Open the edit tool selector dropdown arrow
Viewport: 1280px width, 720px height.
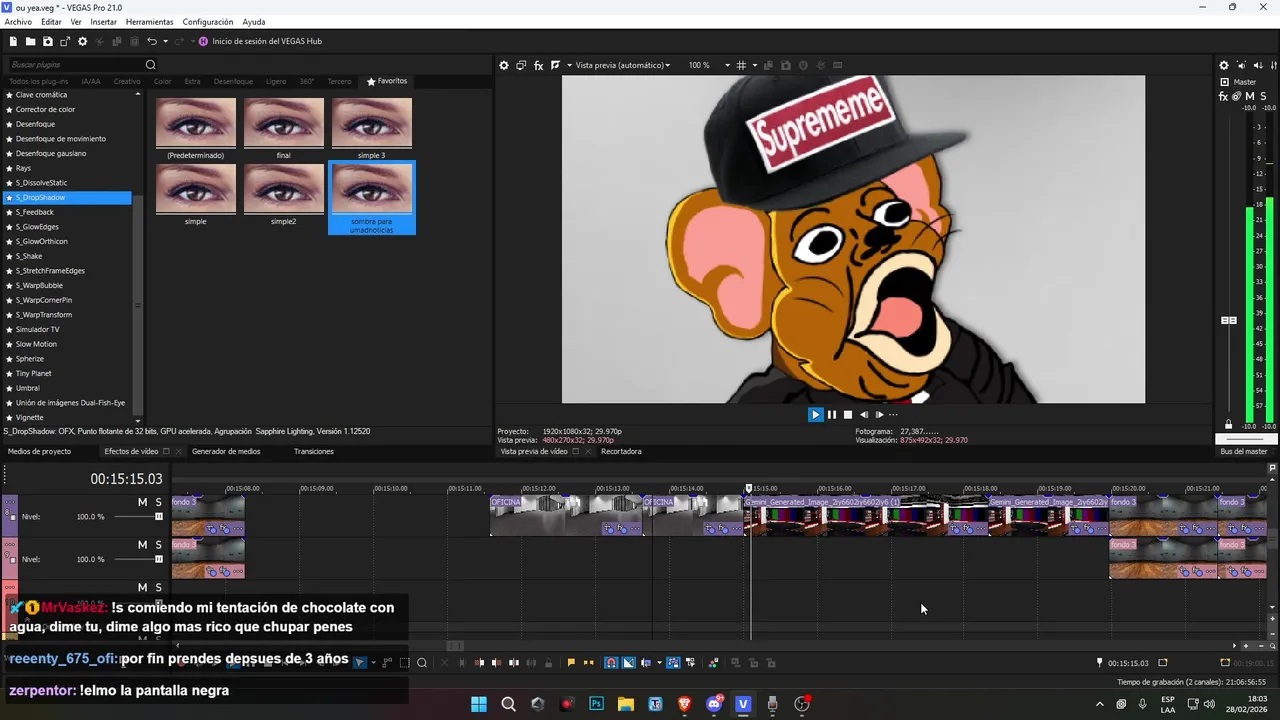click(373, 663)
